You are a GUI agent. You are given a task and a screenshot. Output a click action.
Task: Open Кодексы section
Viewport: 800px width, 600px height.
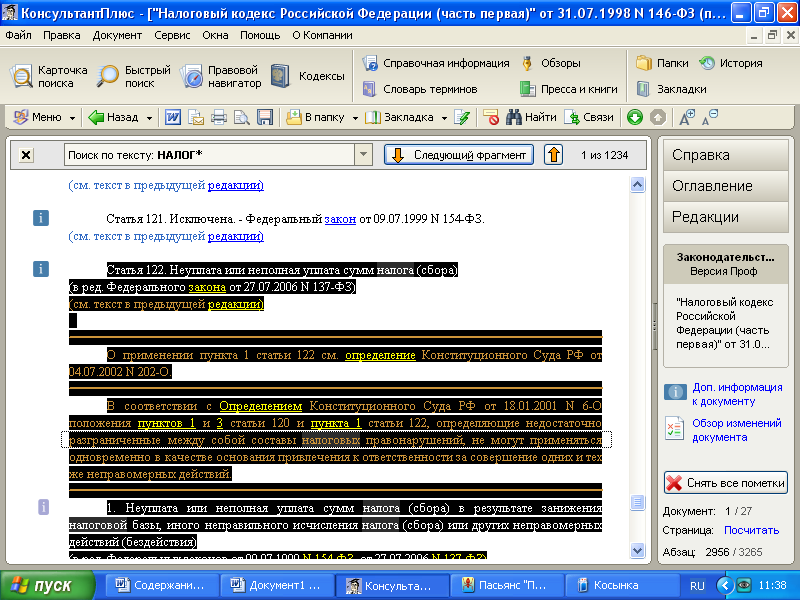point(308,76)
